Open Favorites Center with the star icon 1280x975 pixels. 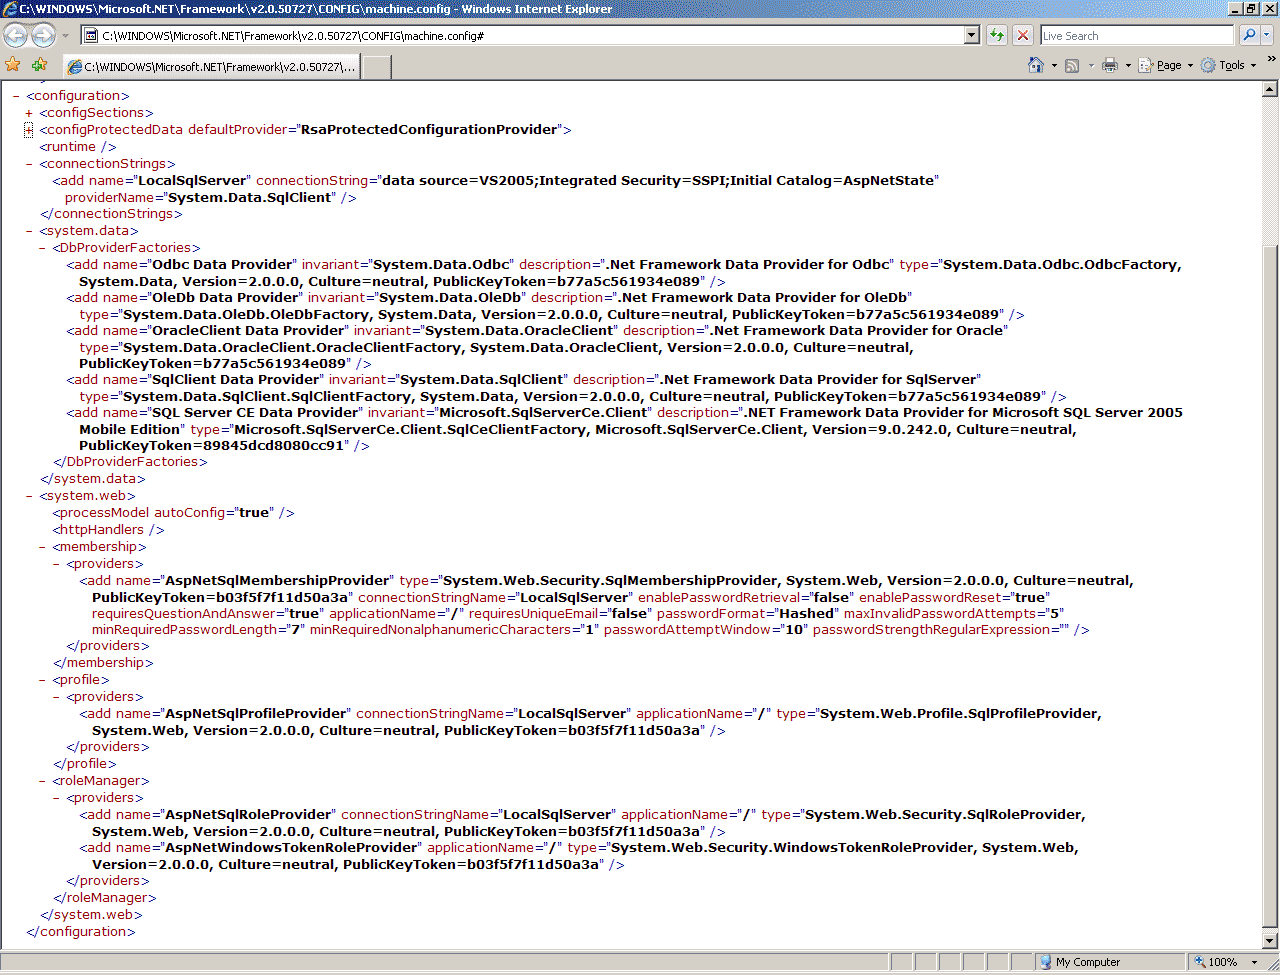[13, 65]
